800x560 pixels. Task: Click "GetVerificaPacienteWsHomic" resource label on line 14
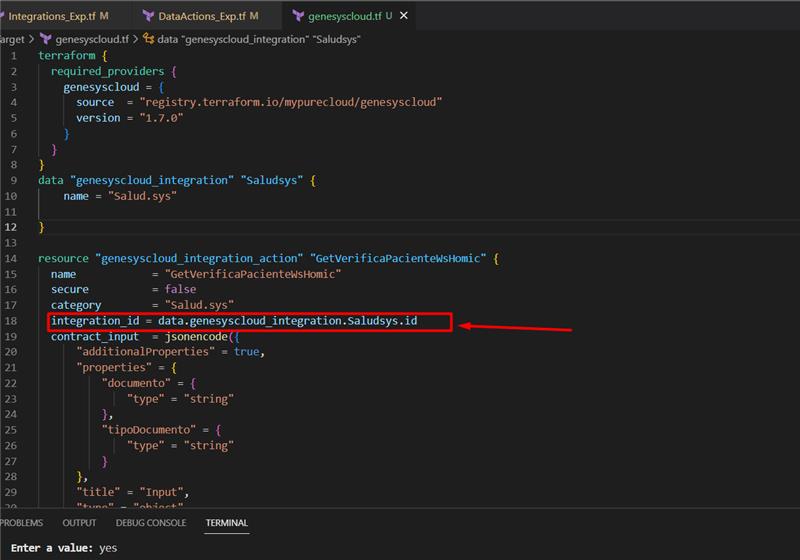[398, 259]
